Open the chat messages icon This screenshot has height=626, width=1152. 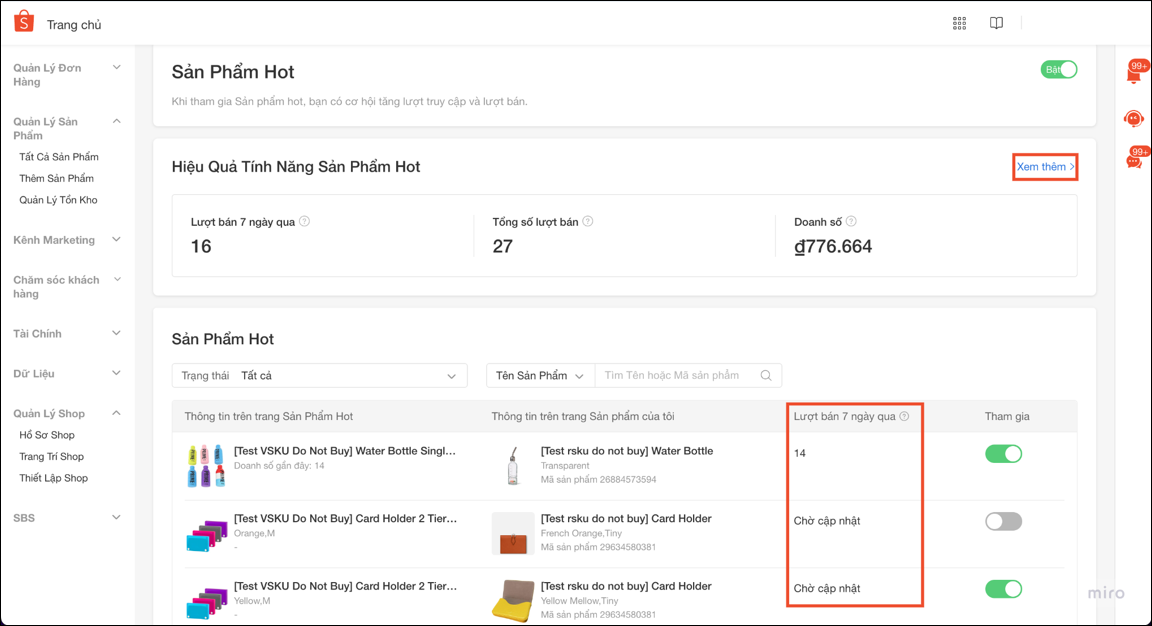click(x=1133, y=161)
